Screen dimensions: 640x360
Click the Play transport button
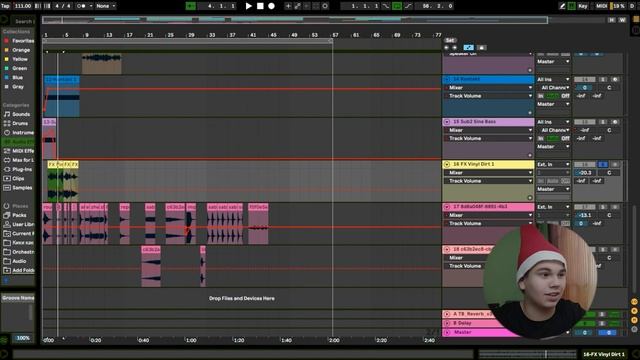pyautogui.click(x=249, y=6)
